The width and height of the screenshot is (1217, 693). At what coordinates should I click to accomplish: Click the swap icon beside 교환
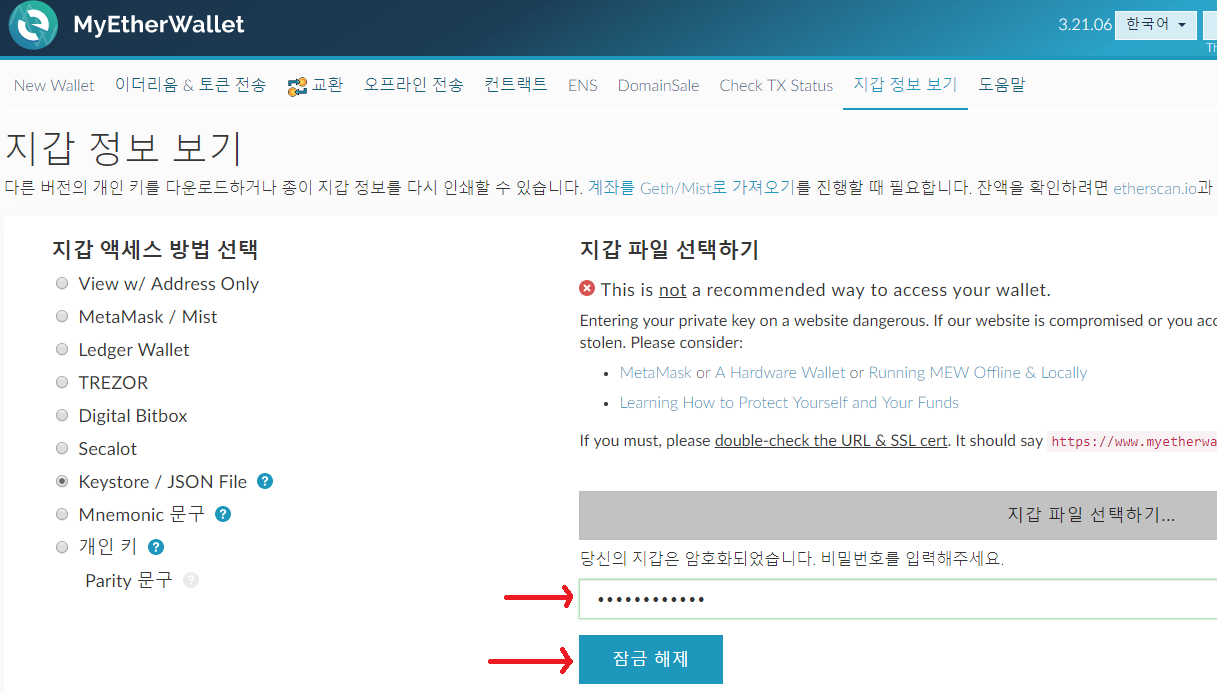297,87
